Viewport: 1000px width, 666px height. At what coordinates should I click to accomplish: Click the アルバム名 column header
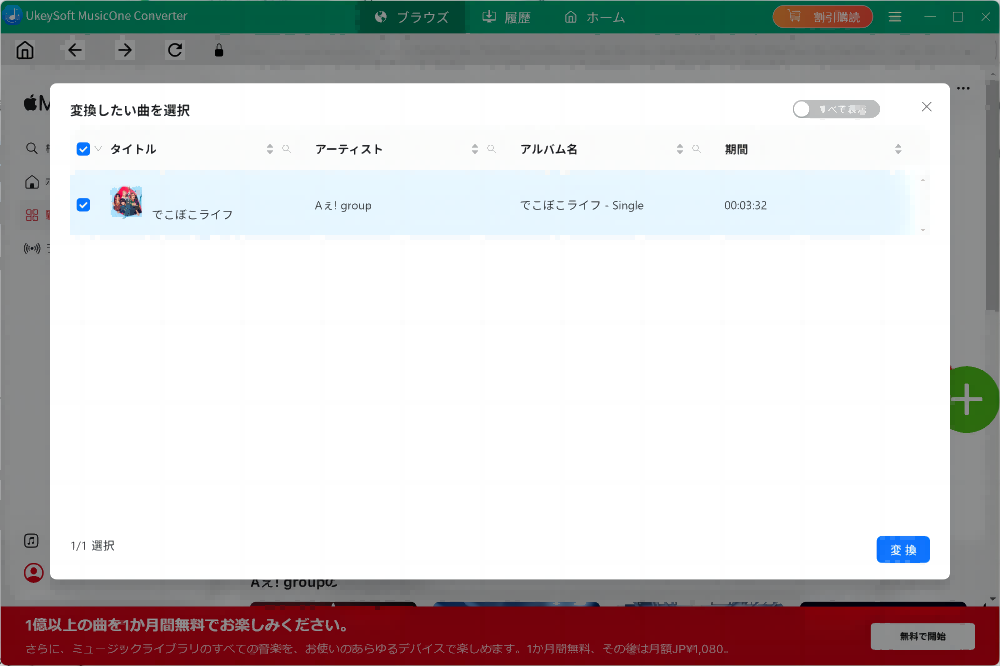549,149
